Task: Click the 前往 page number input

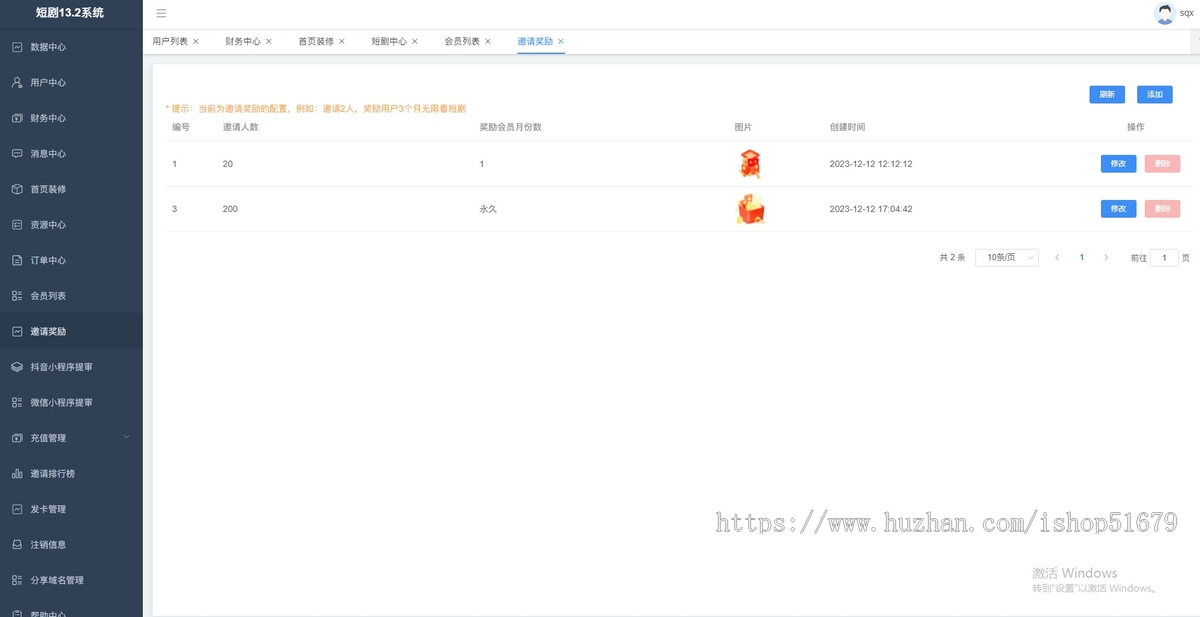Action: click(1164, 257)
